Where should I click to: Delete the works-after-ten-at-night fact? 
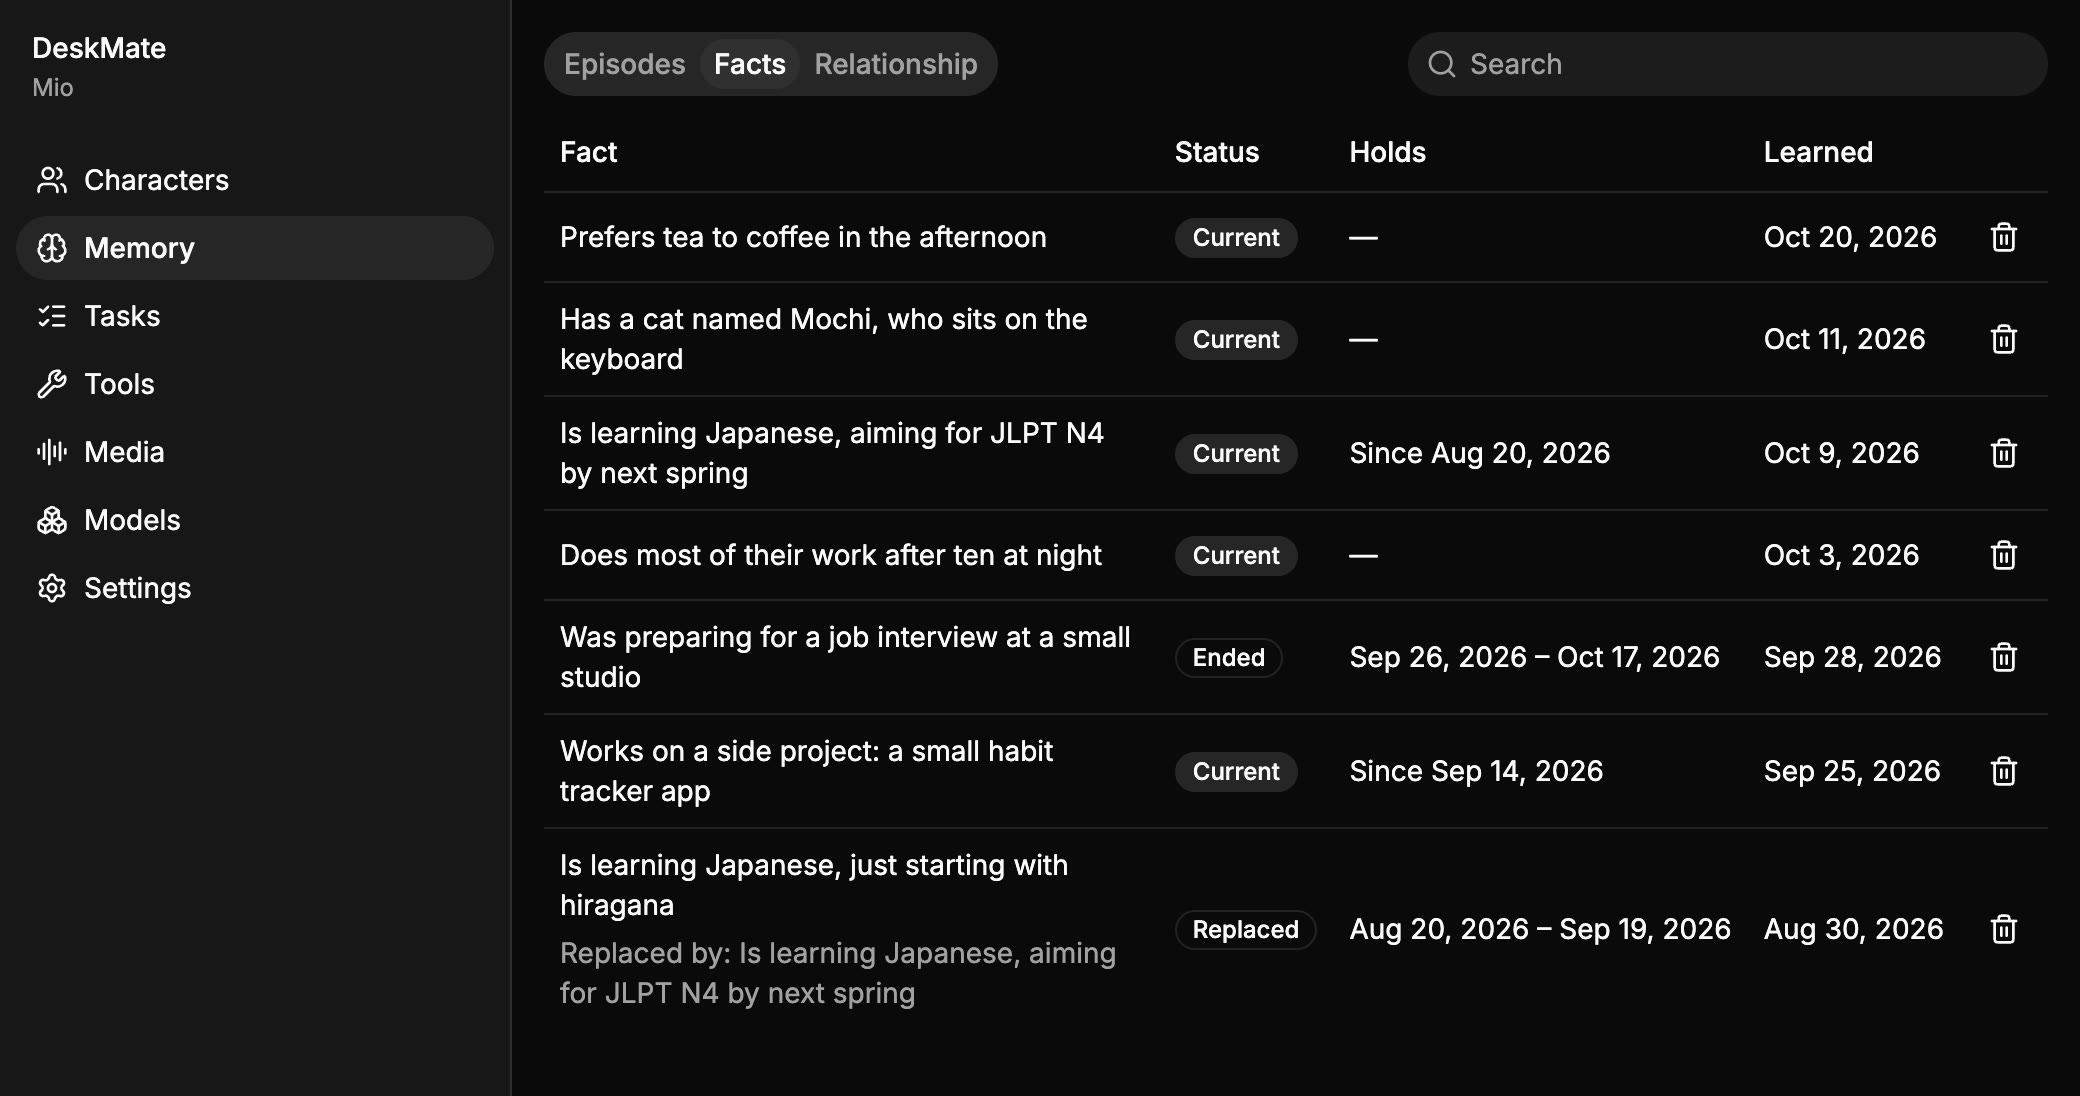(2004, 555)
